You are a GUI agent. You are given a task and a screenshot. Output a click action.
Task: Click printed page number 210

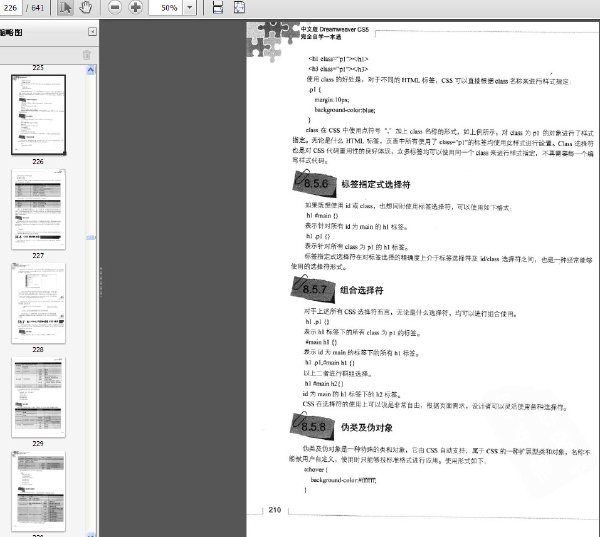275,510
